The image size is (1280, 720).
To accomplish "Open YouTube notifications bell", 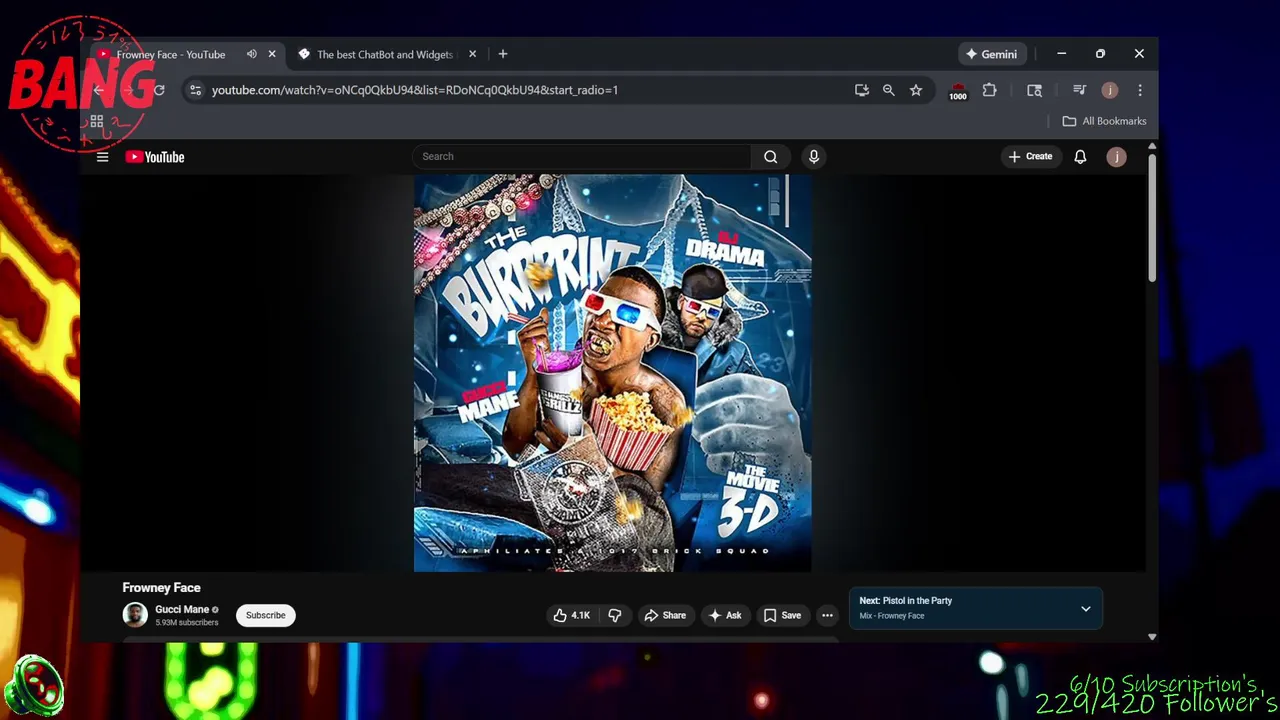I will tap(1080, 156).
